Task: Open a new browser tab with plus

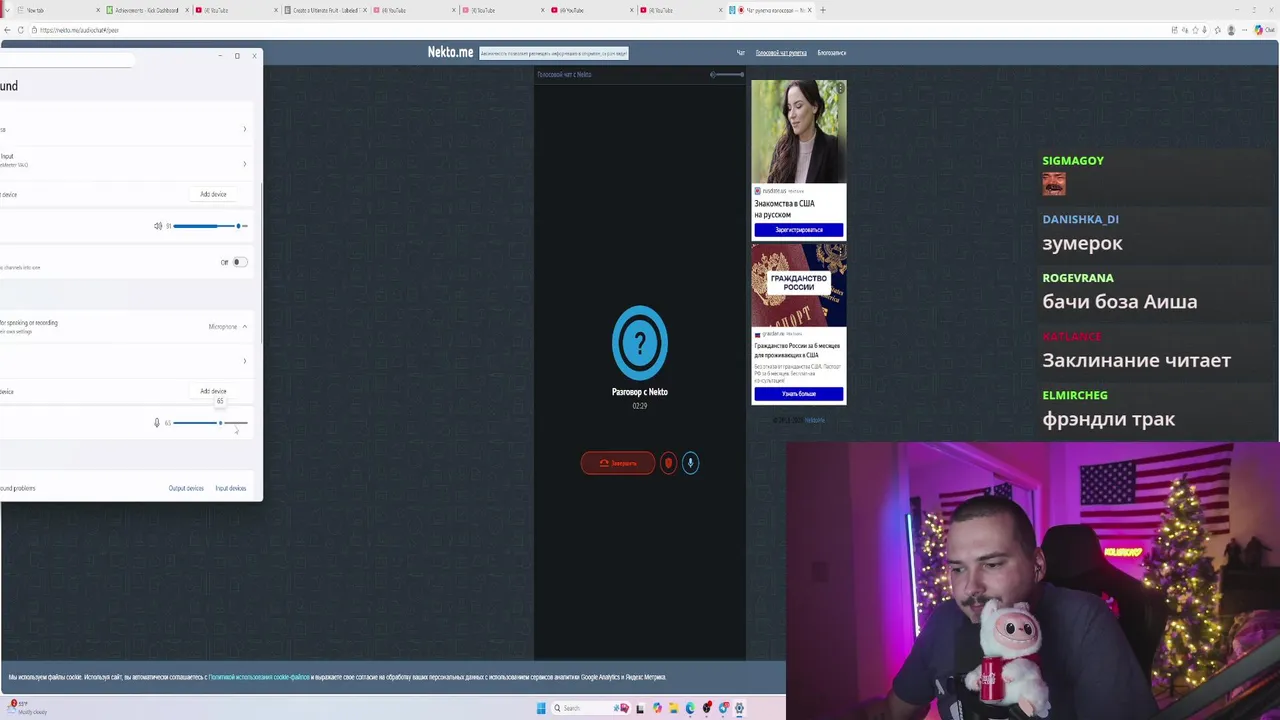Action: [x=823, y=10]
